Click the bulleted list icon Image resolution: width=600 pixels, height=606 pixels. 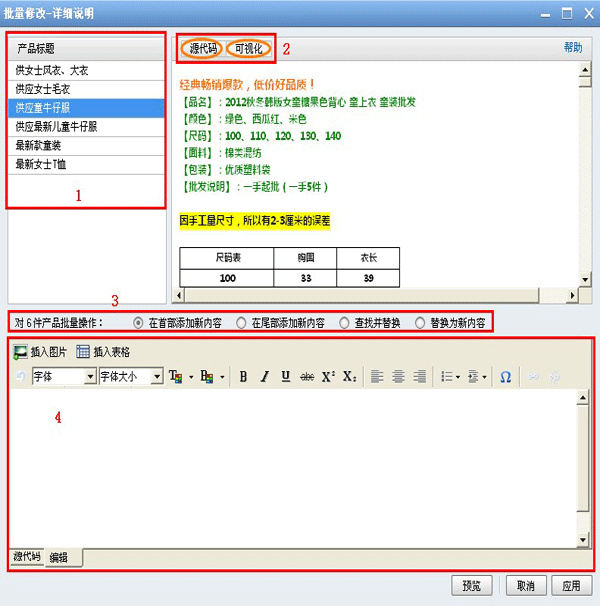tap(447, 376)
